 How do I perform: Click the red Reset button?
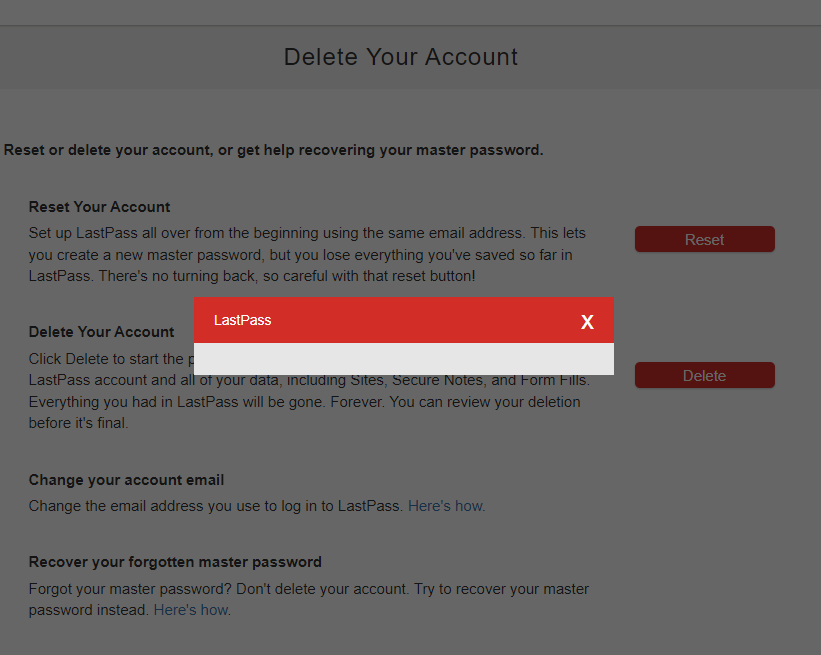[x=705, y=239]
